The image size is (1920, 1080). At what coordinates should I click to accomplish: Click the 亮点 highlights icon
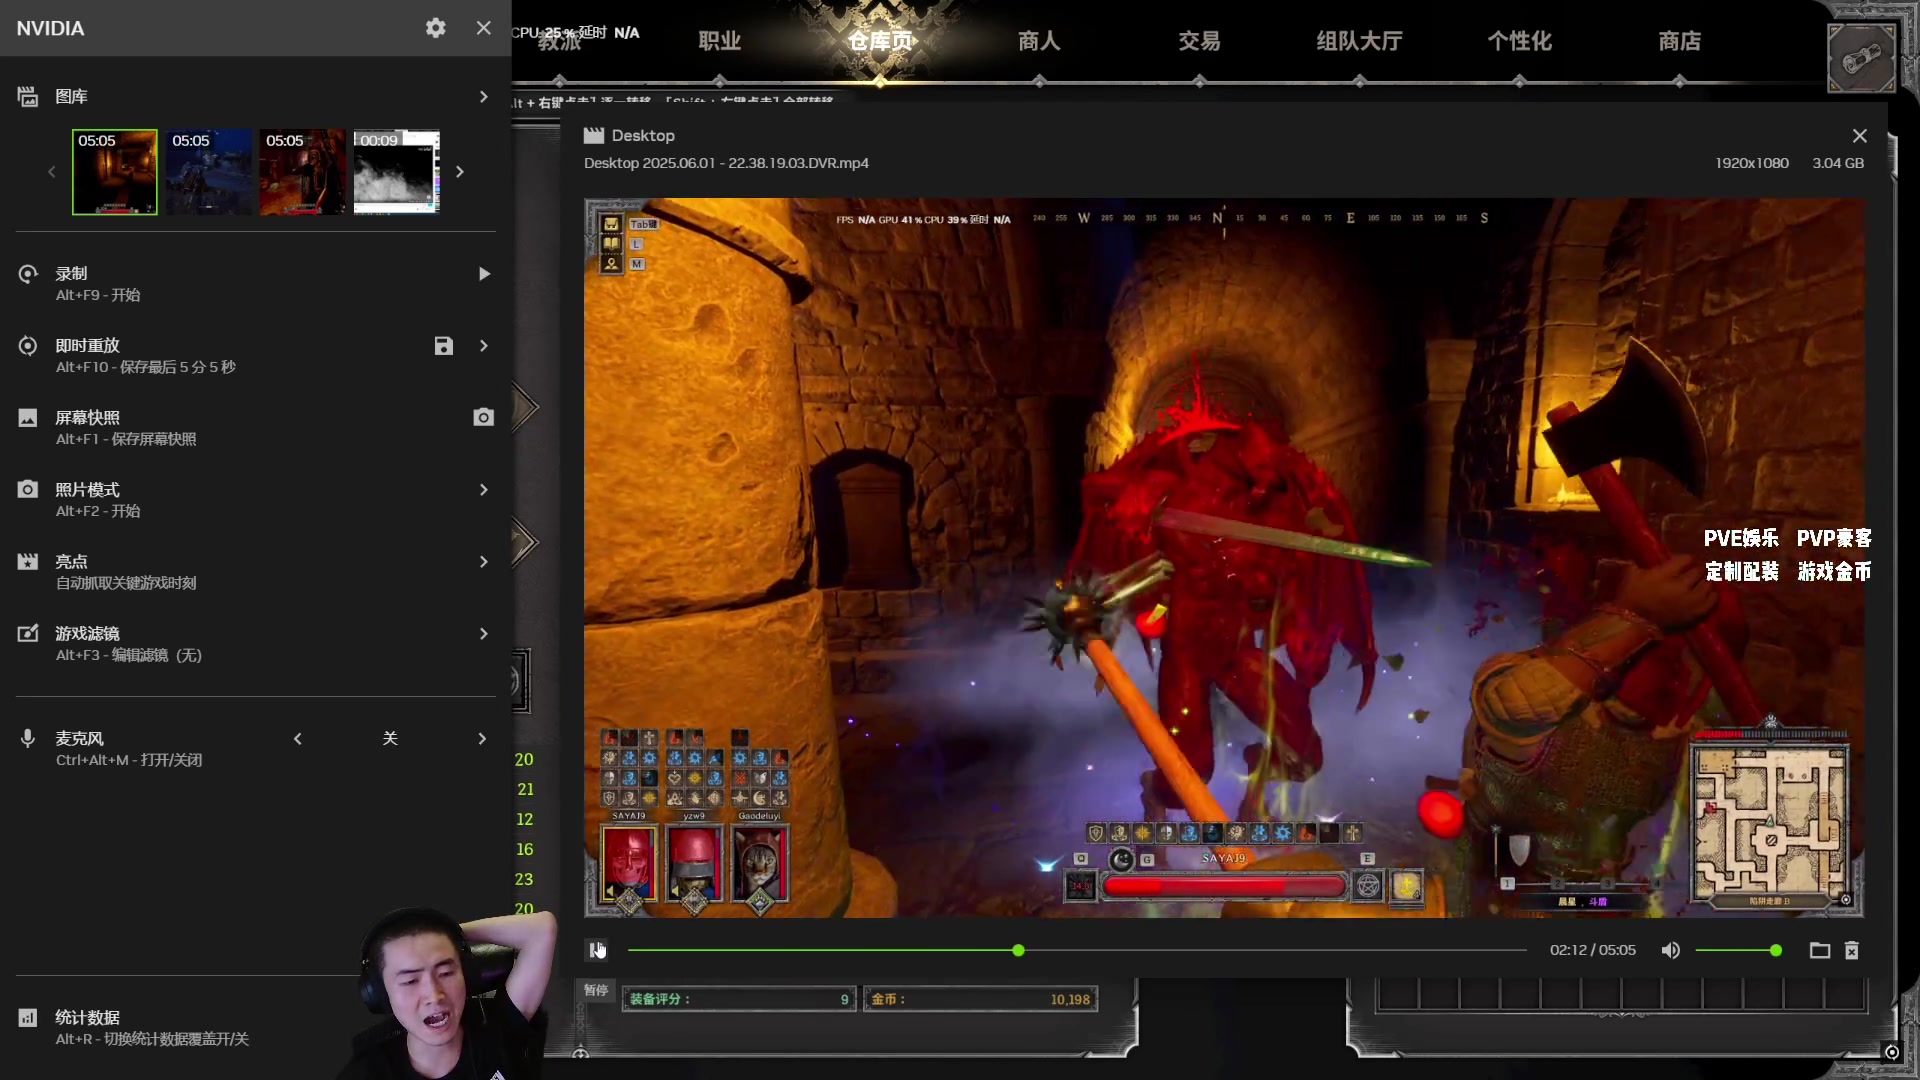[28, 562]
